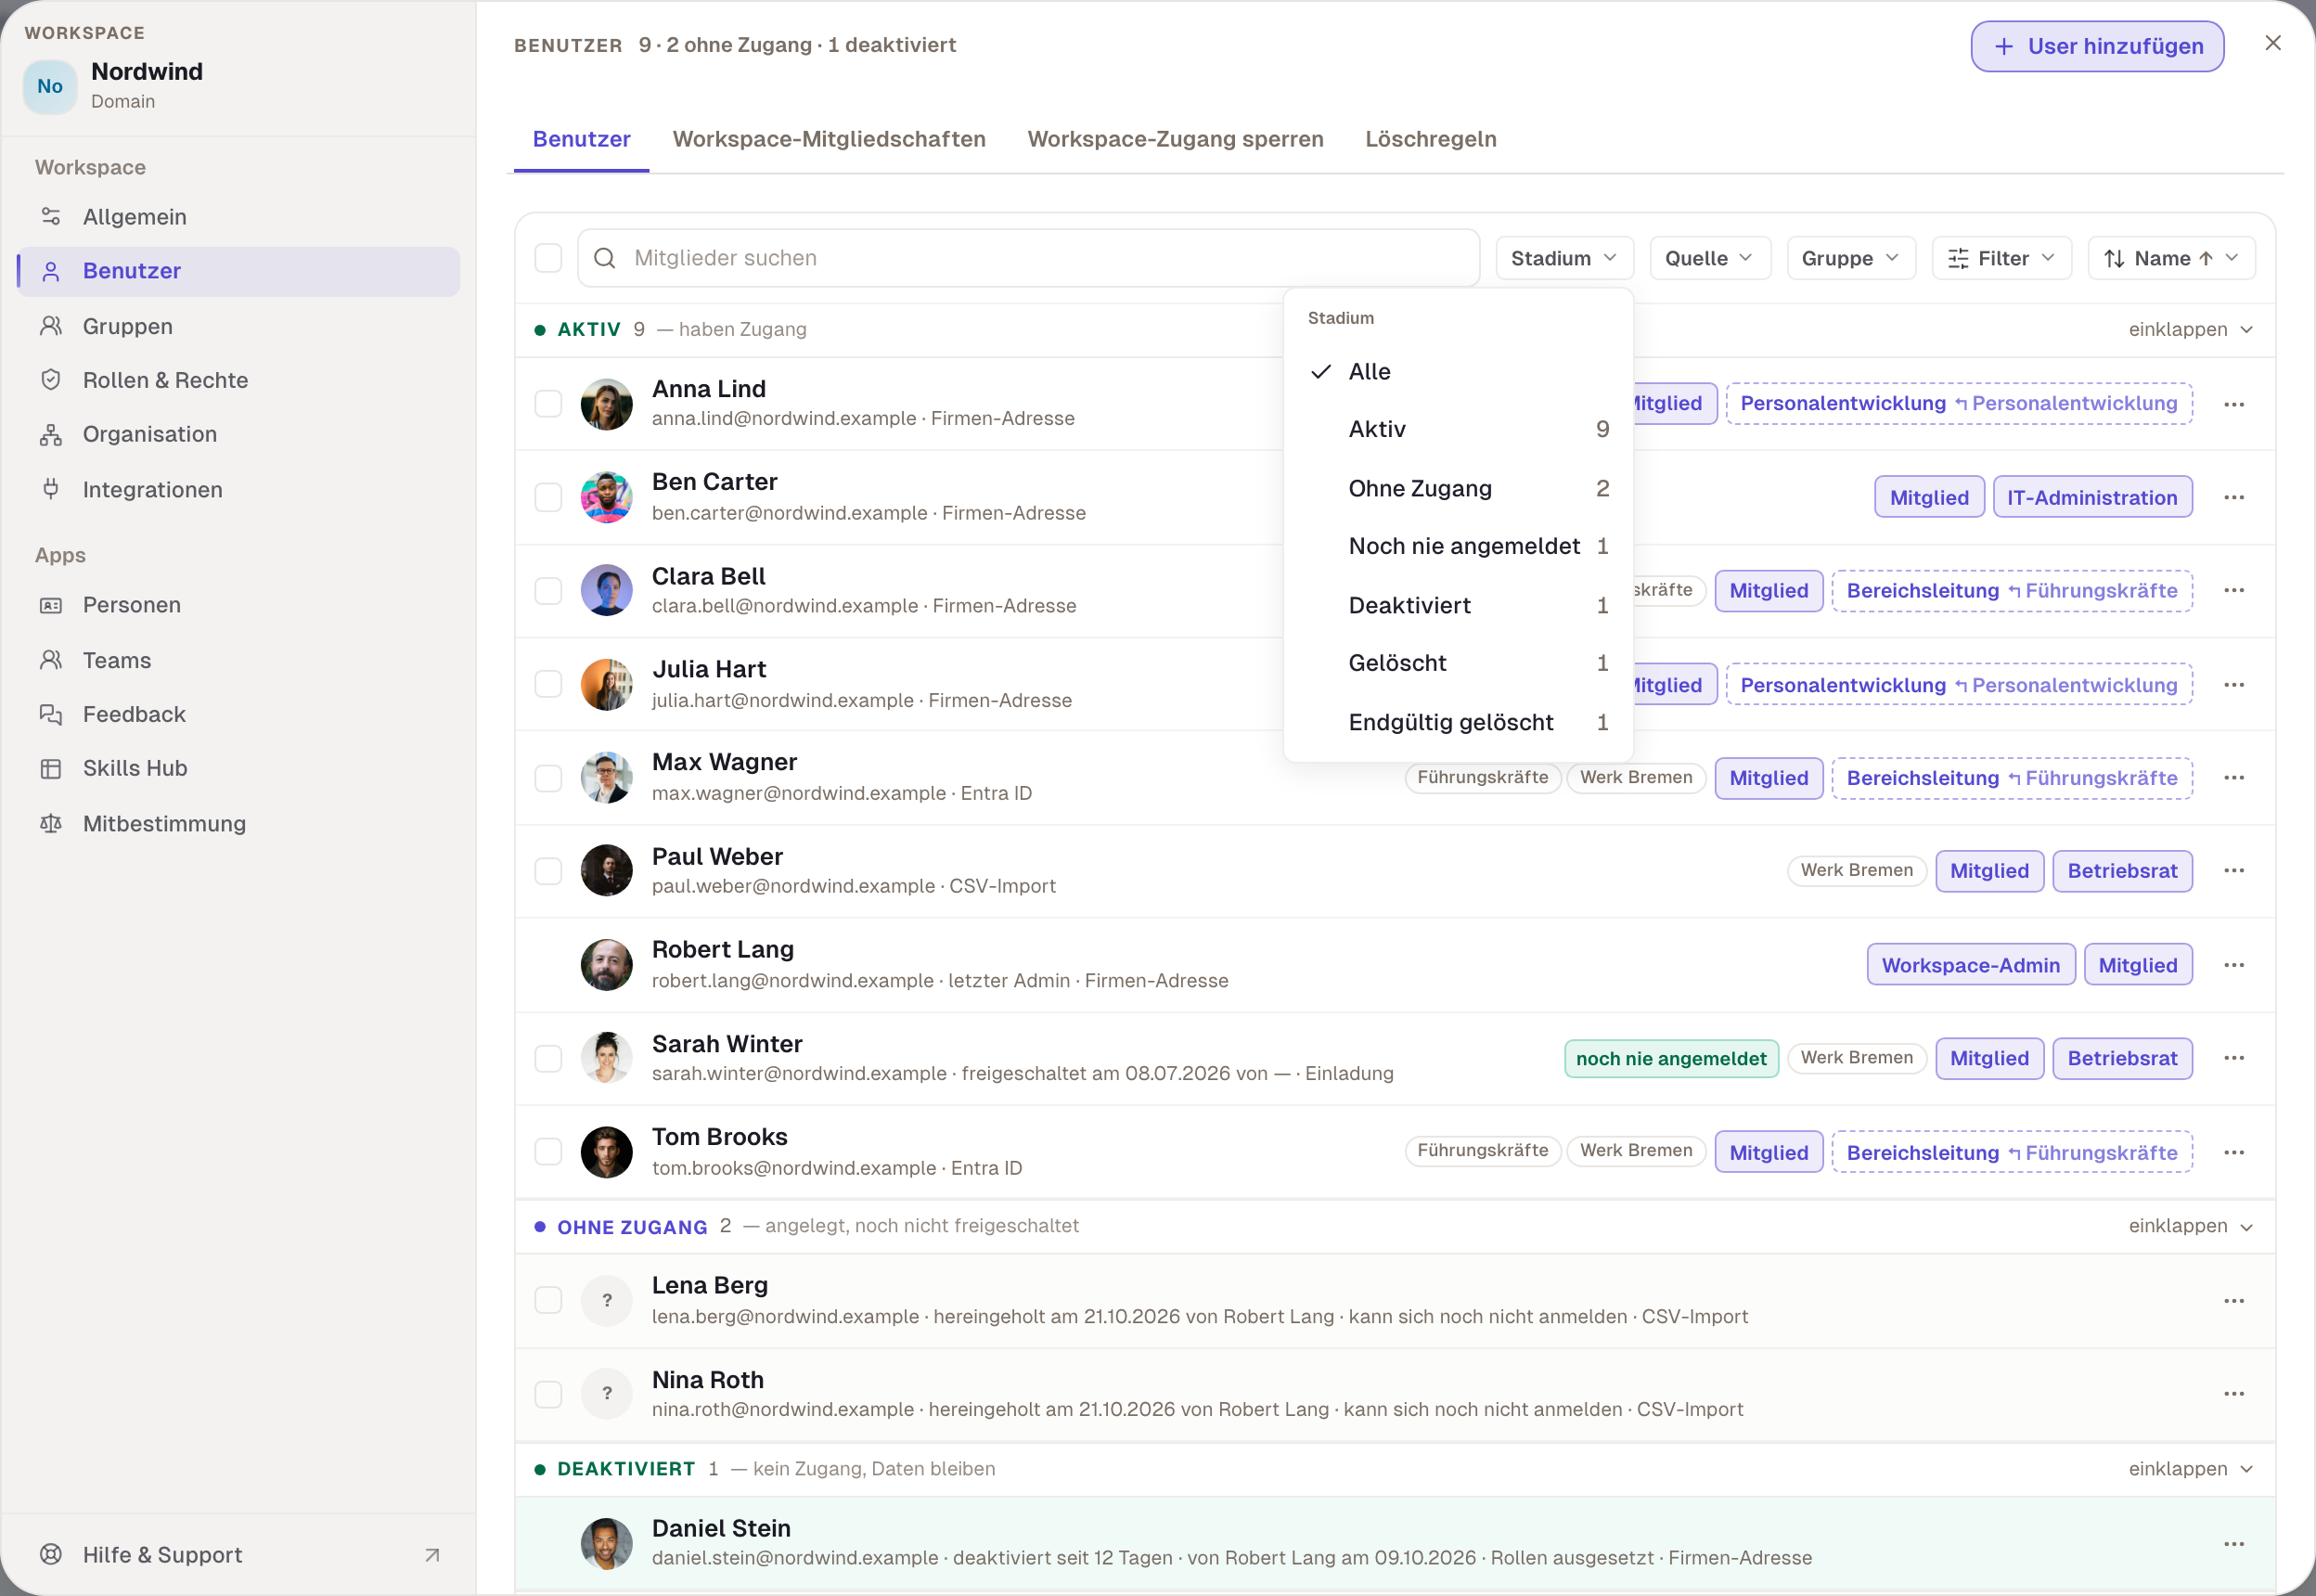Click Daniel Stein's avatar photo
This screenshot has height=1596, width=2316.
click(606, 1543)
